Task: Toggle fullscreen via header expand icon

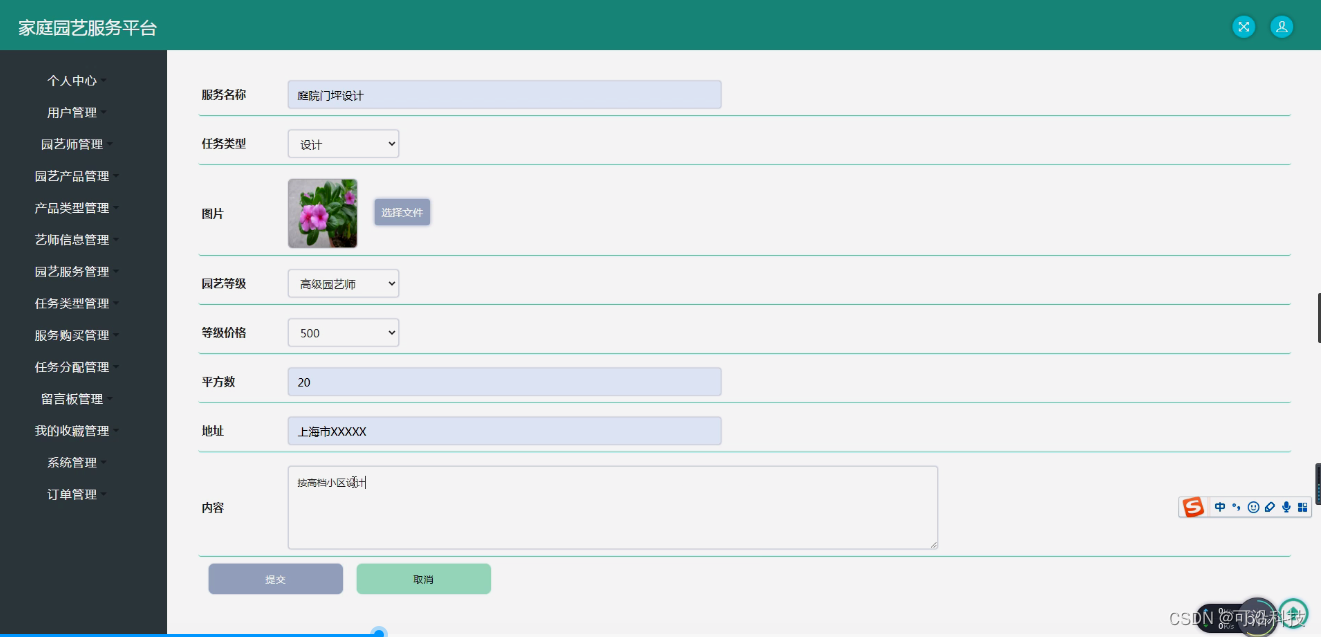Action: point(1244,27)
